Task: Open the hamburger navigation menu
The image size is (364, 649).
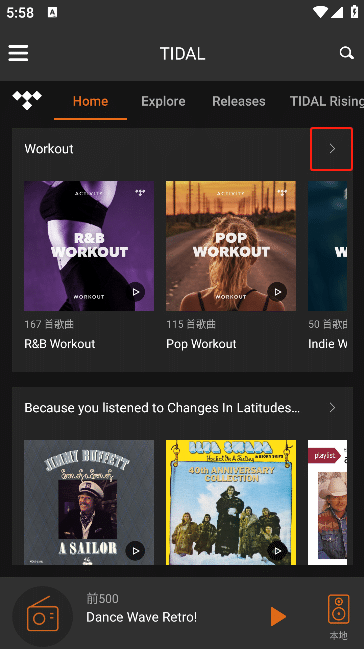Action: click(x=18, y=53)
